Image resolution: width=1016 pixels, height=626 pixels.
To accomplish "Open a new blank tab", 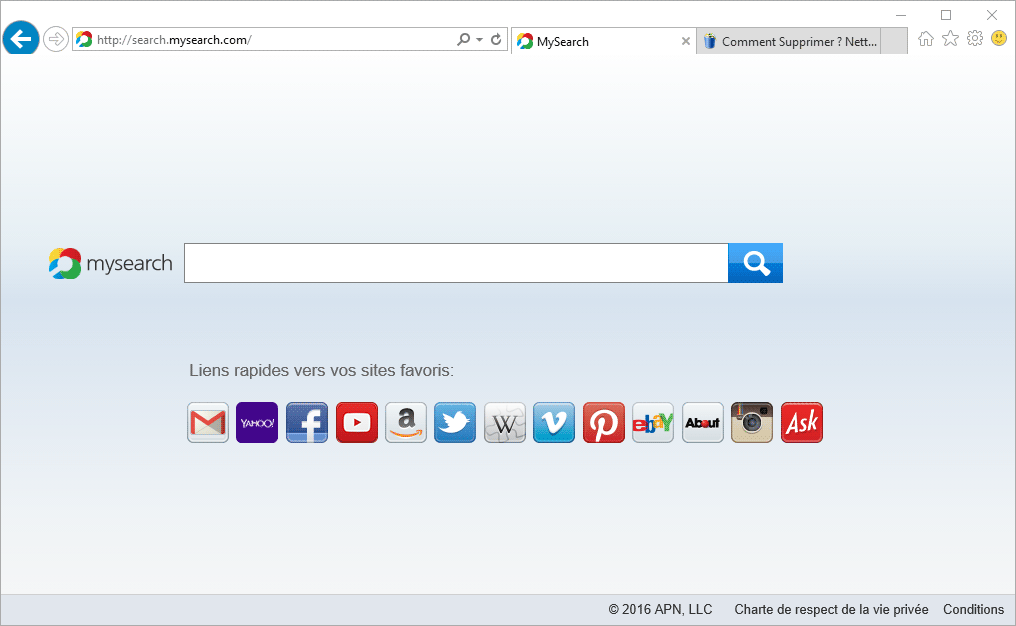I will [x=894, y=41].
